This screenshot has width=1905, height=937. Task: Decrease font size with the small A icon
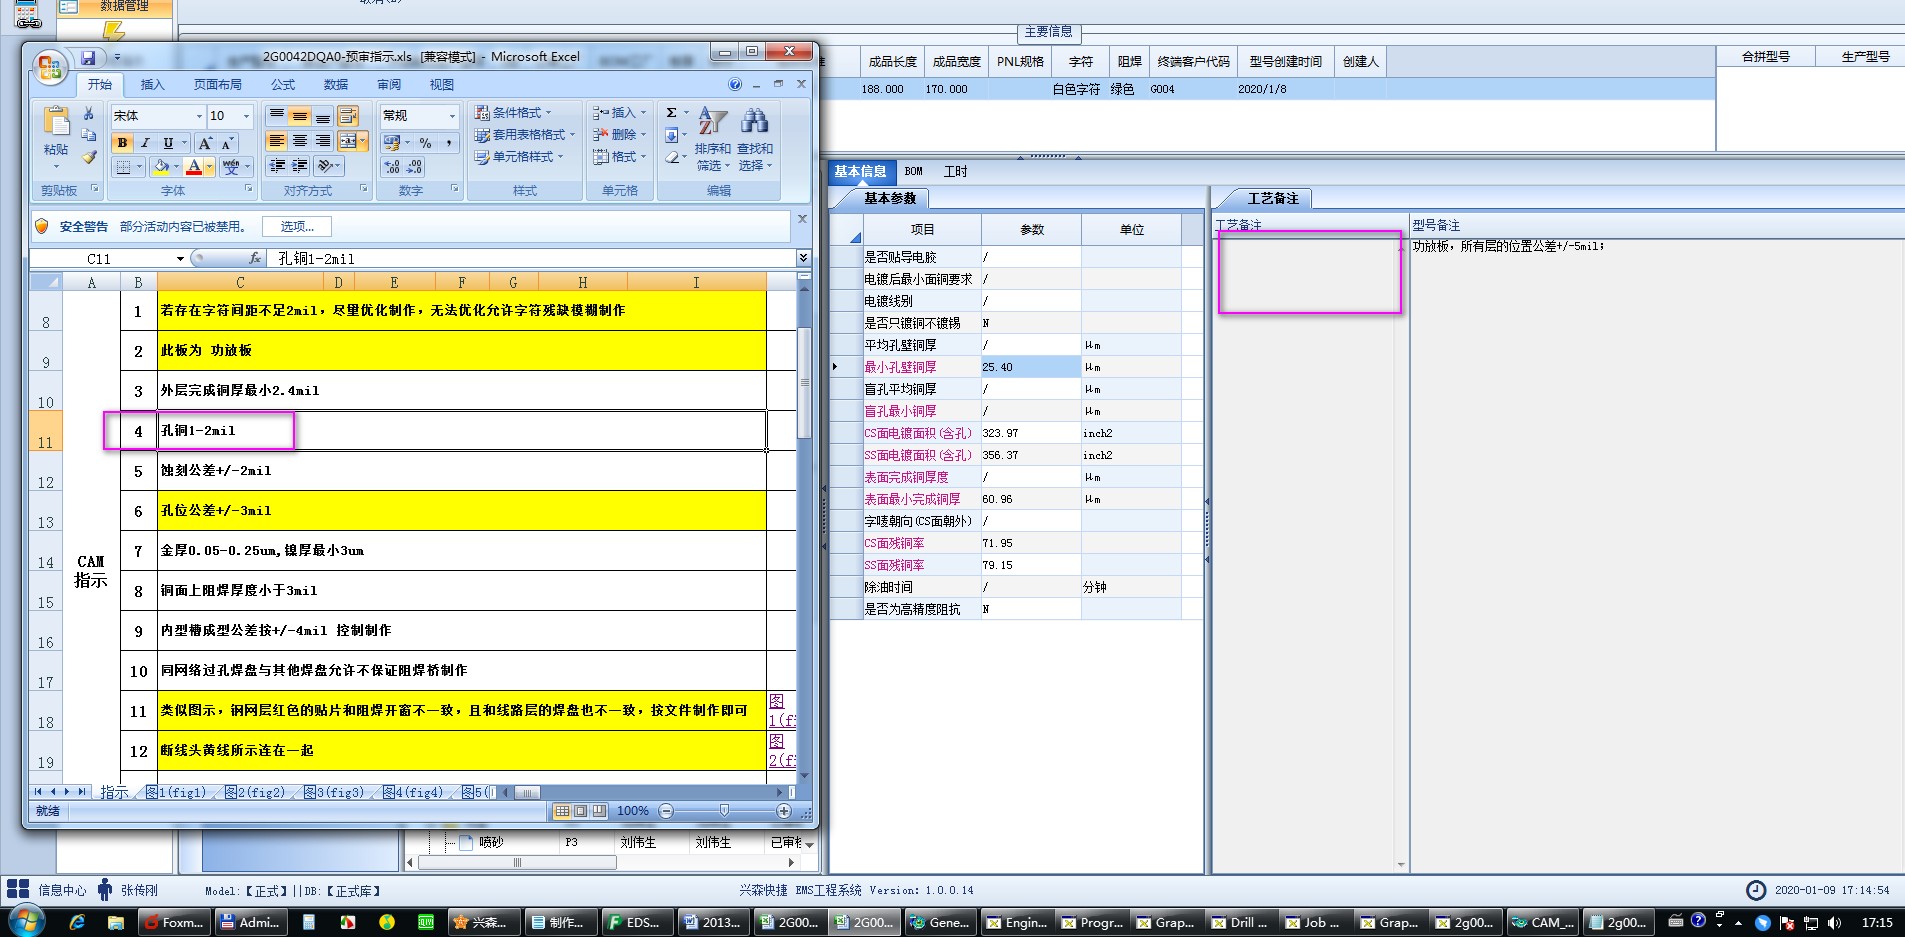pyautogui.click(x=228, y=143)
